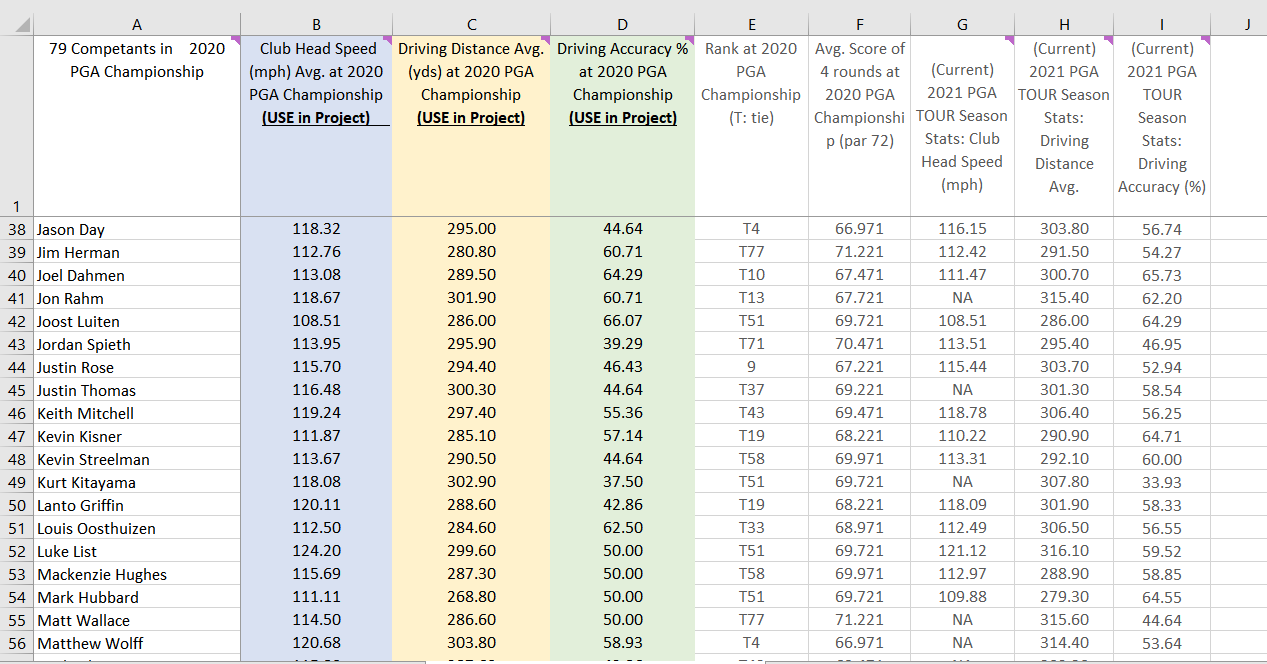Select column J header

(1239, 24)
